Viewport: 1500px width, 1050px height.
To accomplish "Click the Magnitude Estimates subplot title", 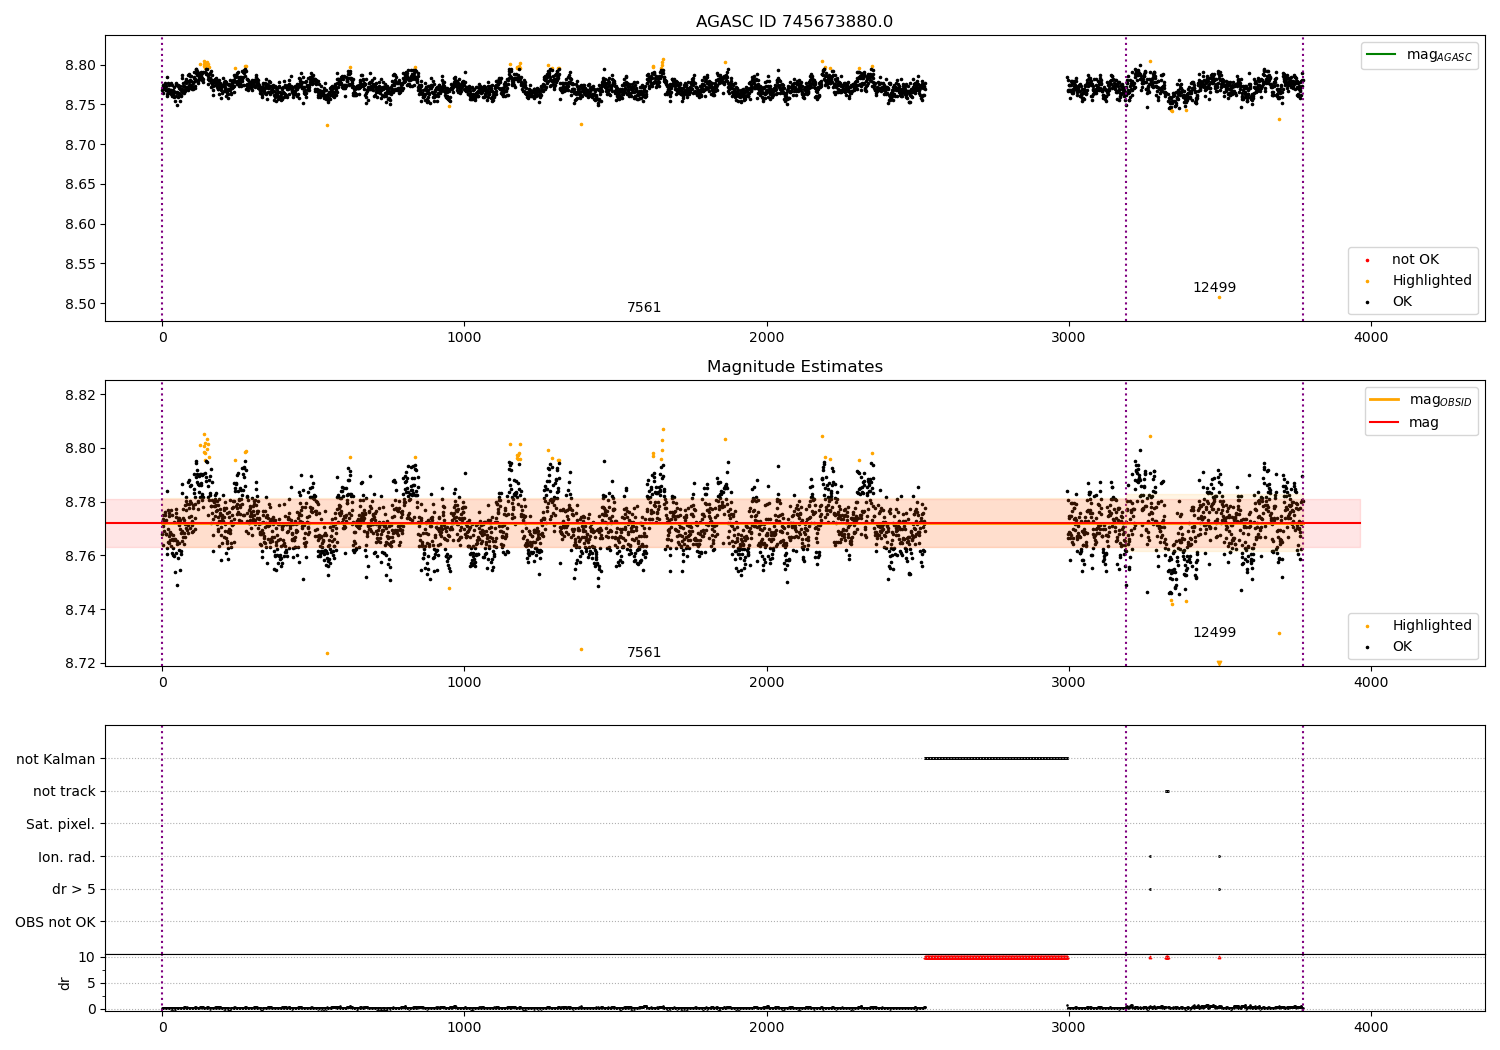I will (794, 367).
